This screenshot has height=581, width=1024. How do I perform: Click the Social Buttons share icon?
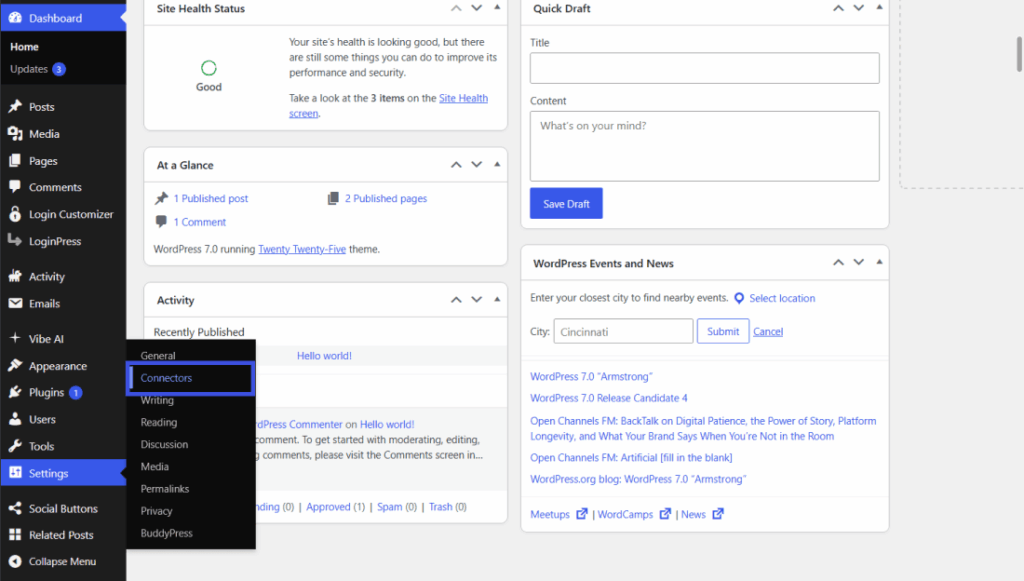pyautogui.click(x=15, y=508)
